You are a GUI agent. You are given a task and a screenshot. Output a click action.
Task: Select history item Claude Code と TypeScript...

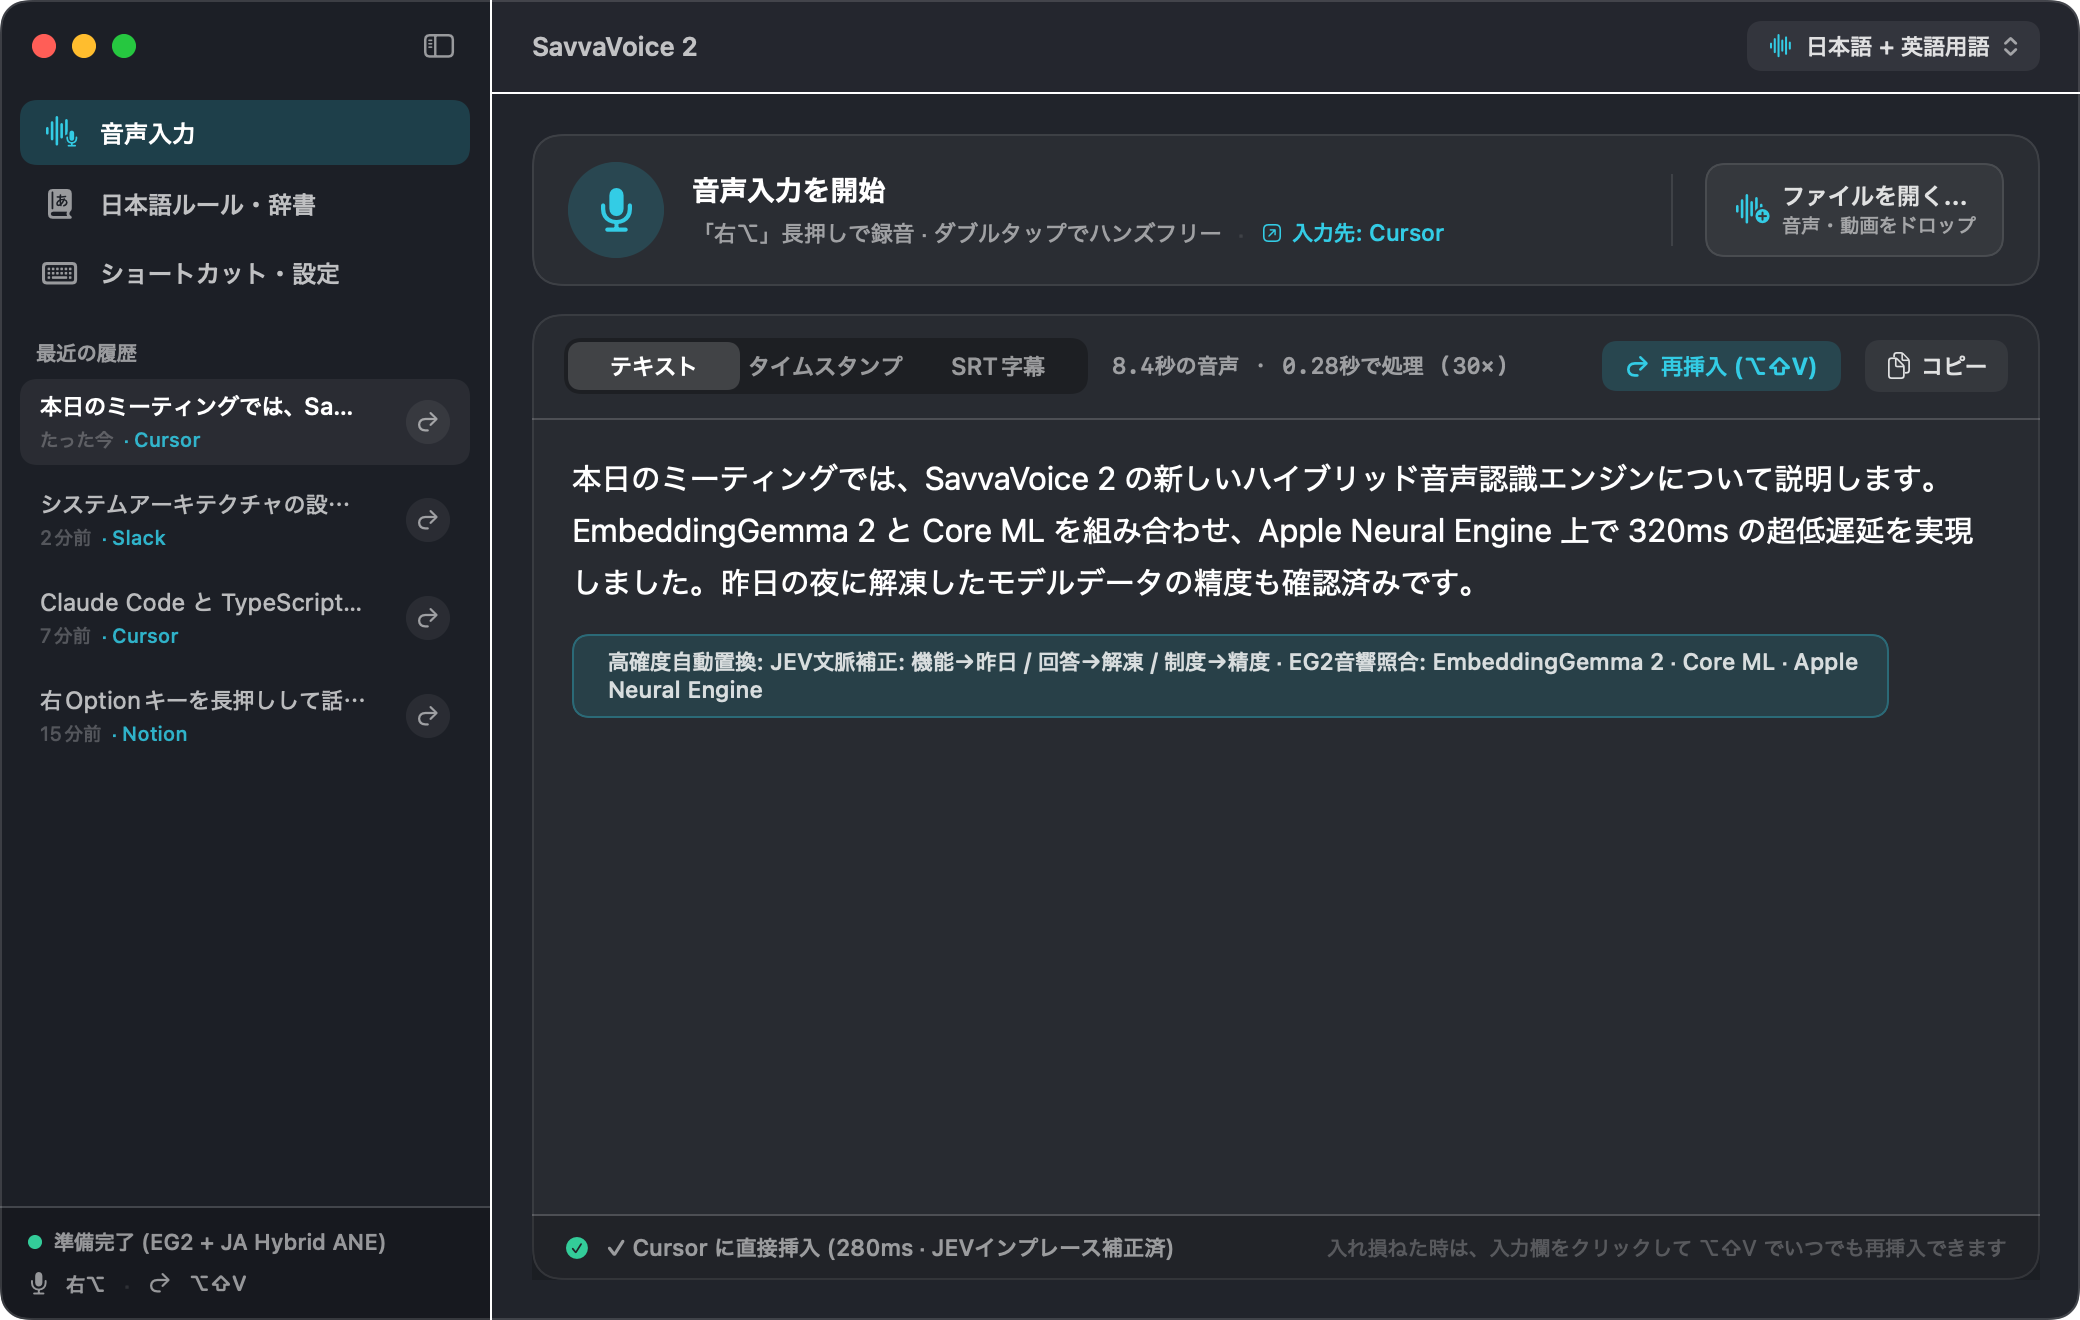pos(245,618)
